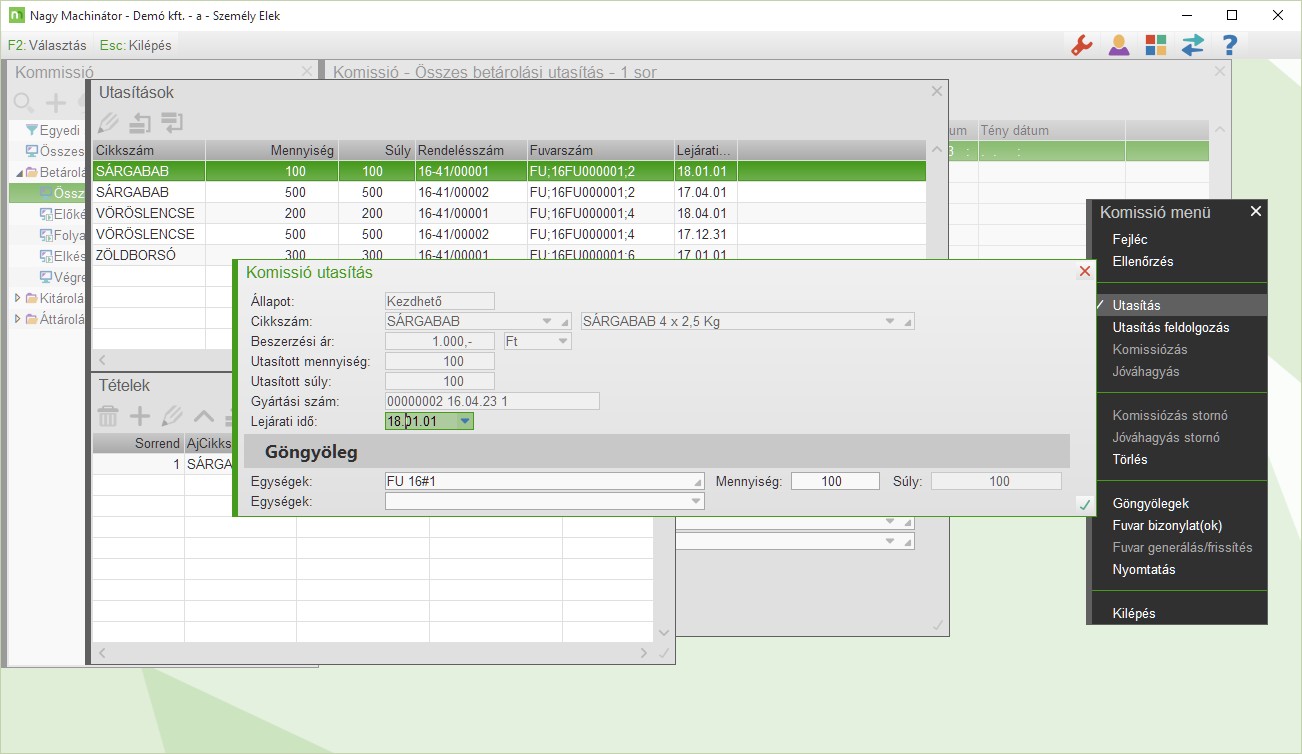1302x754 pixels.
Task: Click the Sorrend column header in Tételek
Action: click(x=138, y=443)
